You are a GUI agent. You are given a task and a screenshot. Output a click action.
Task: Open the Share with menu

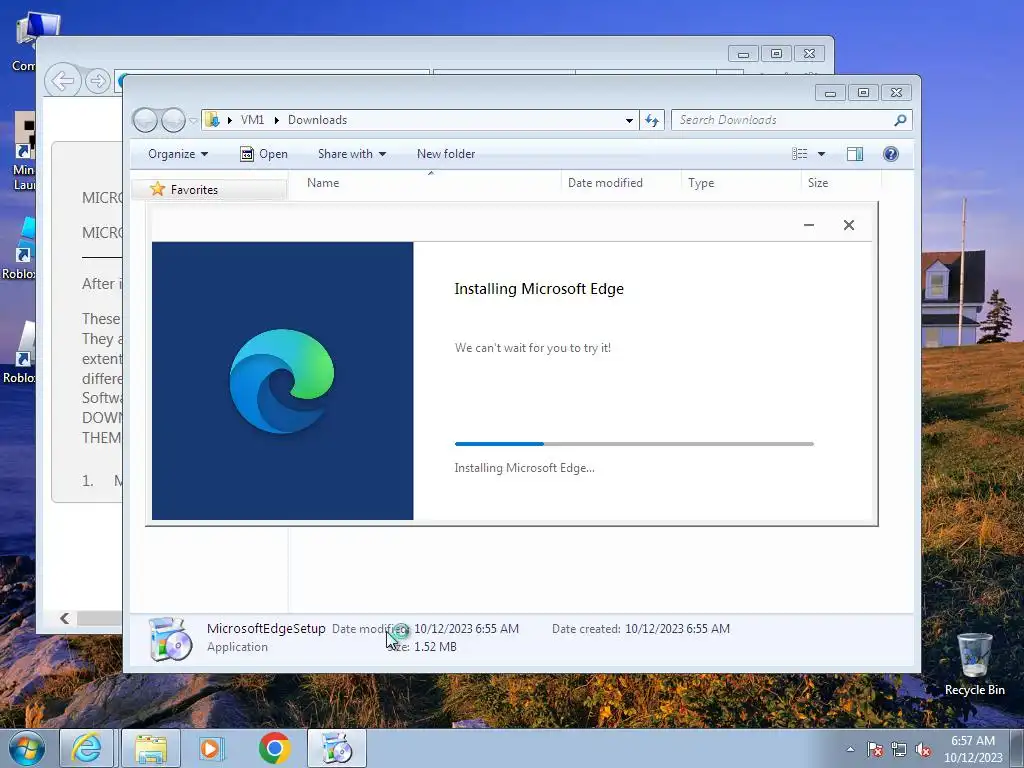point(352,154)
